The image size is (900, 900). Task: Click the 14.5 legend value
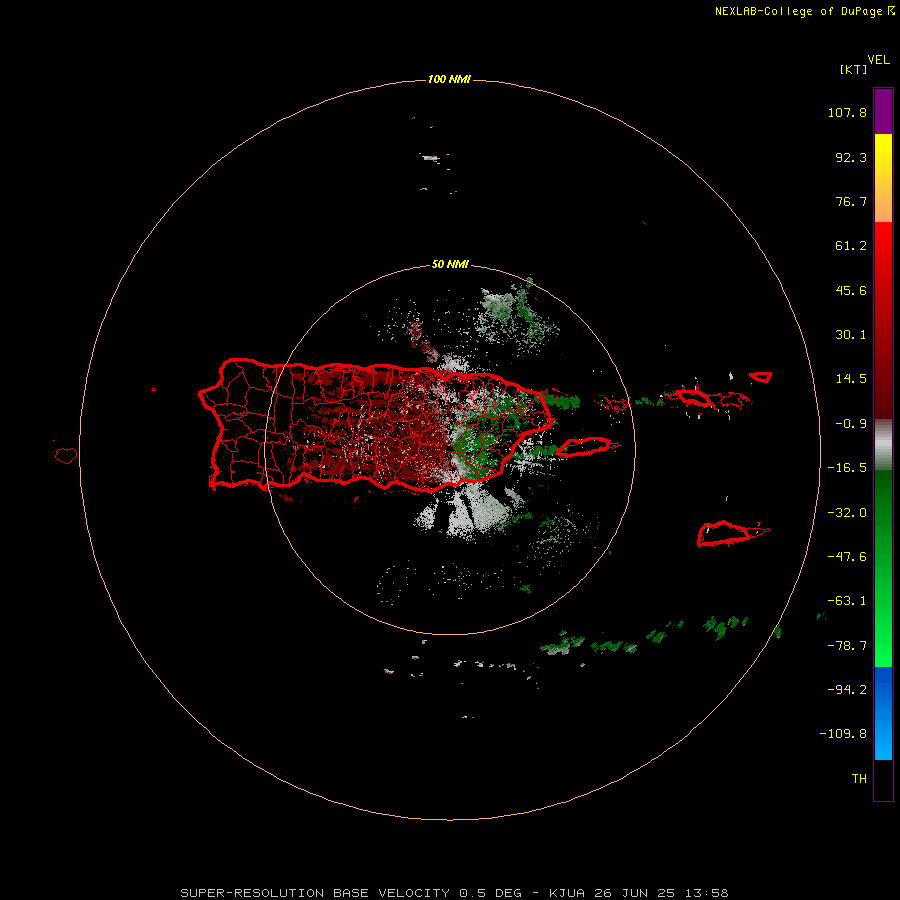tap(851, 379)
